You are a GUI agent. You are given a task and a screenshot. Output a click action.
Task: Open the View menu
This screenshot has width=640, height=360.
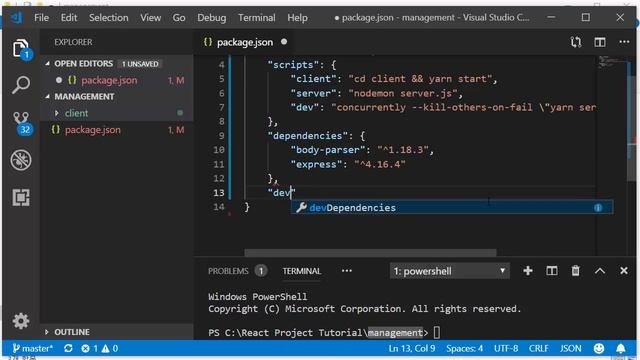coord(151,18)
